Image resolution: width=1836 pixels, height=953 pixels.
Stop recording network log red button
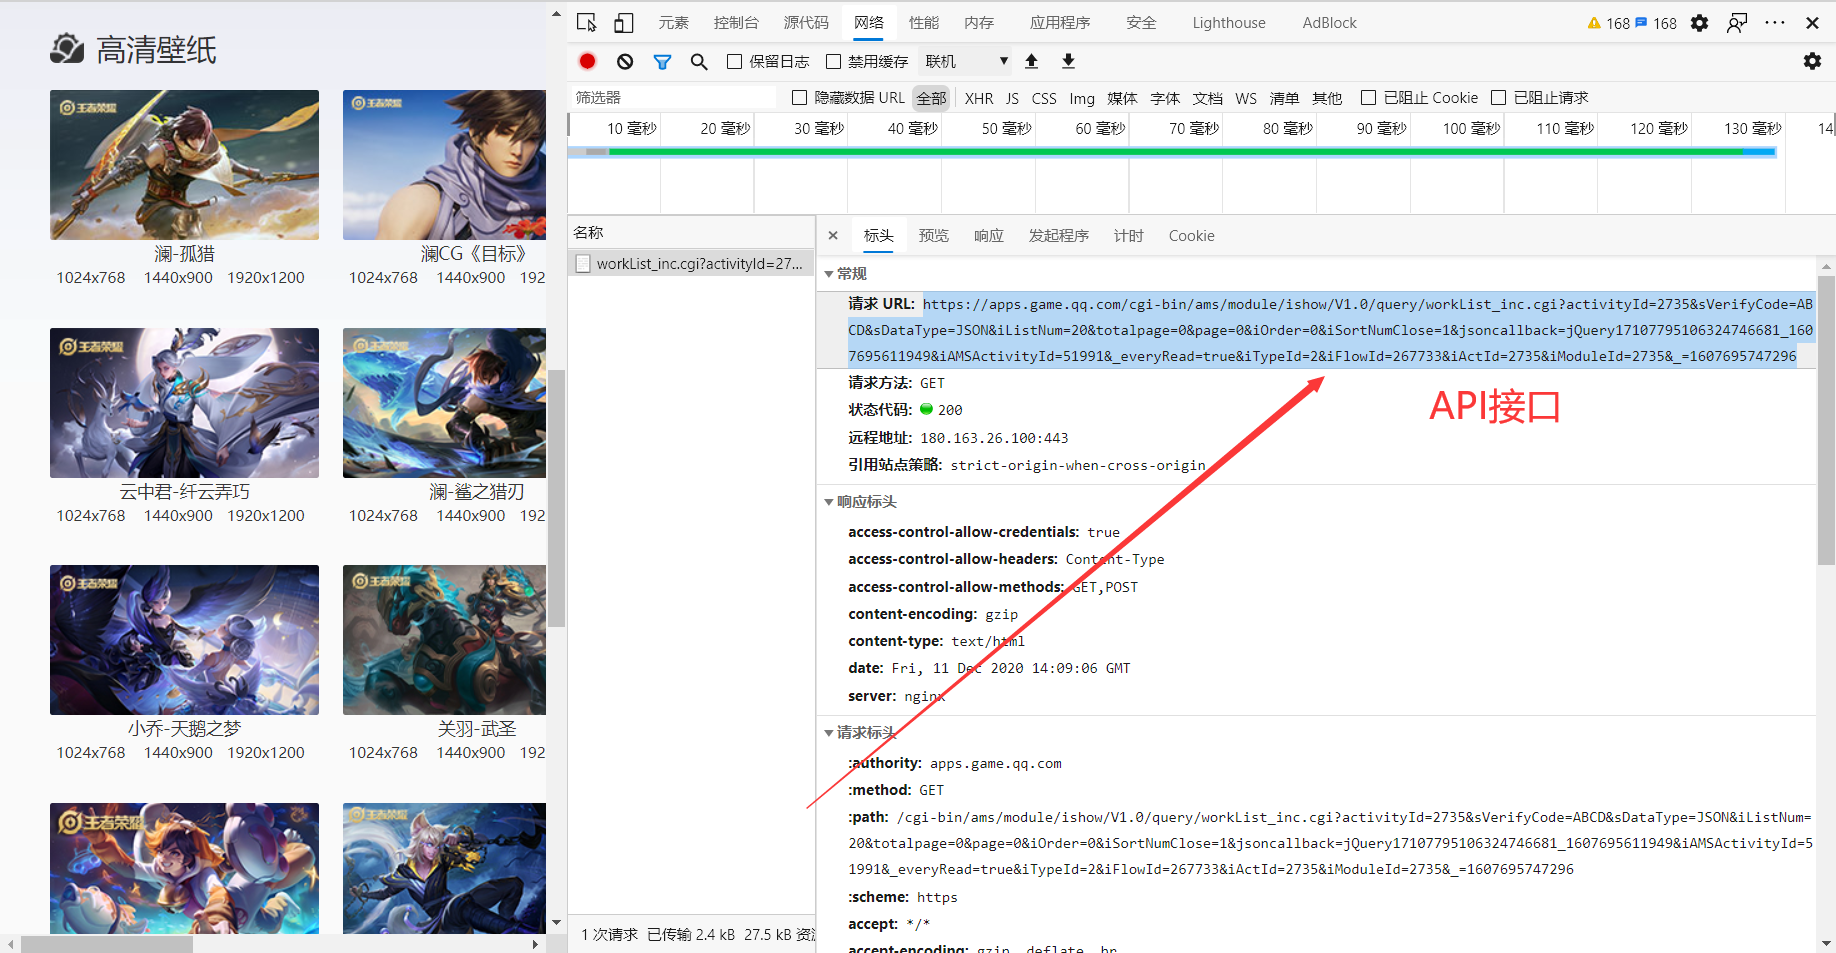(x=588, y=61)
